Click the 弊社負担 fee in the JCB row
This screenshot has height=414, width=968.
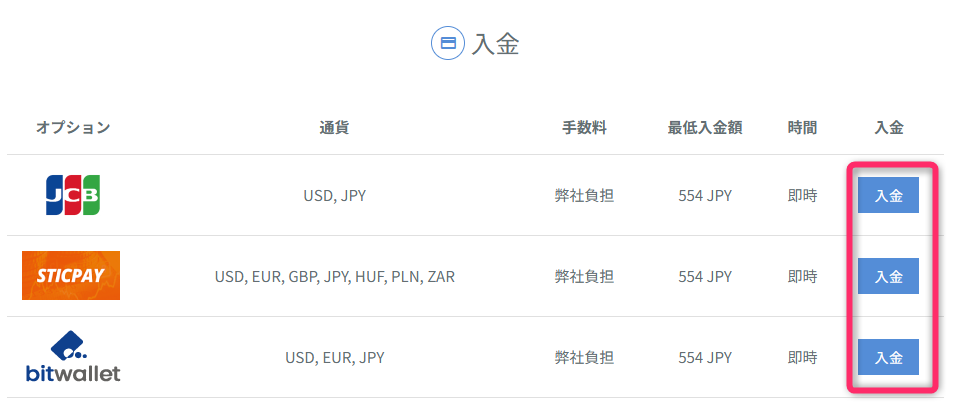[584, 195]
